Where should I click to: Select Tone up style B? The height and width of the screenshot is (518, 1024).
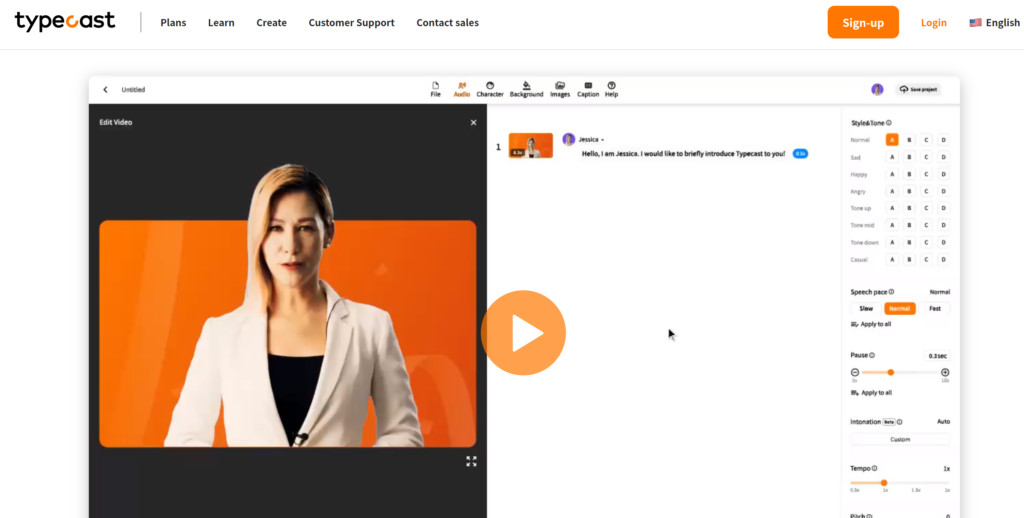pos(909,208)
